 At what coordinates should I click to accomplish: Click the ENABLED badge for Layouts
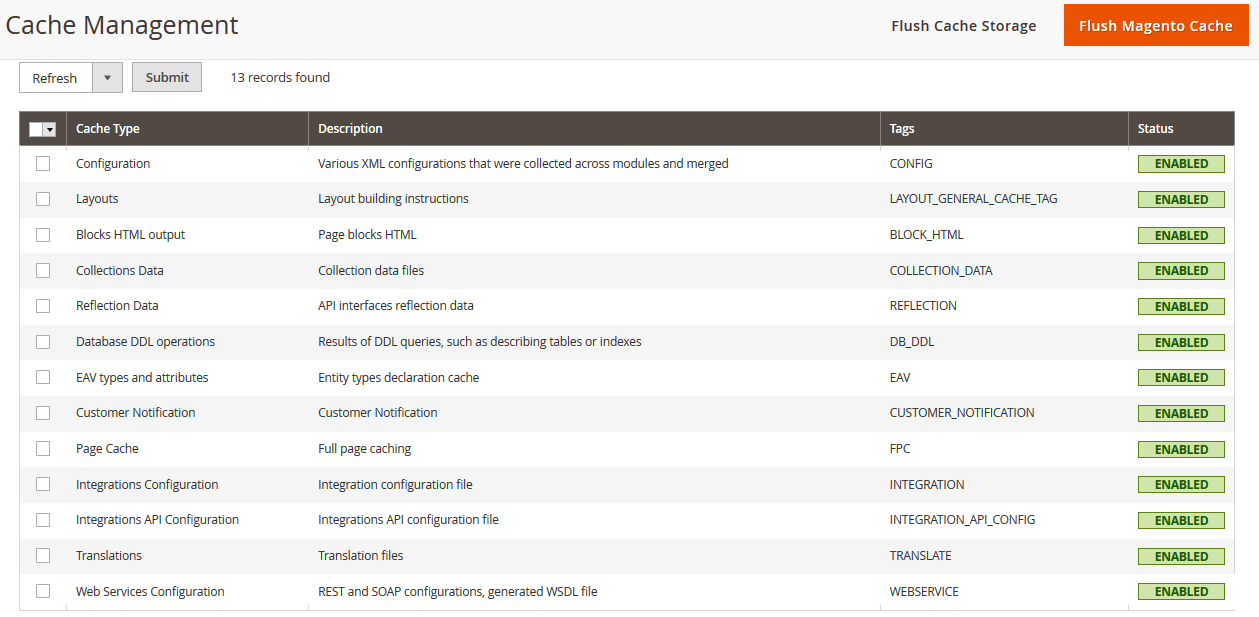[x=1181, y=200]
